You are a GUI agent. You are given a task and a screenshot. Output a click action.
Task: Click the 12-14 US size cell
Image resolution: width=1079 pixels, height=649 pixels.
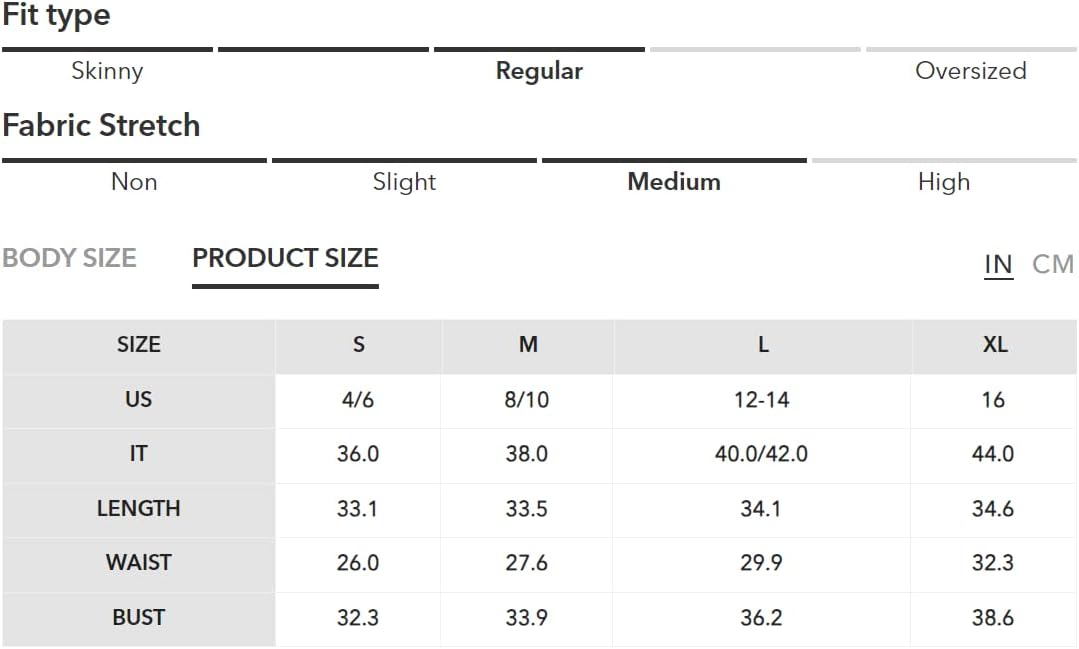[761, 400]
